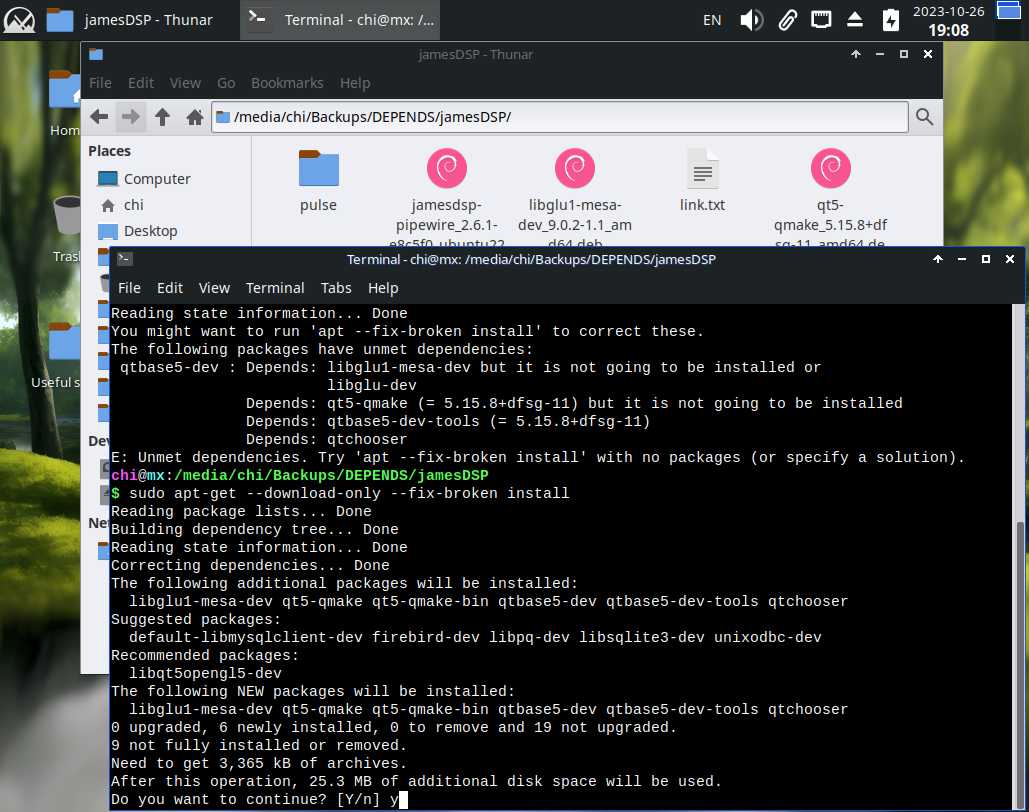1029x812 pixels.
Task: Open the volume speaker tray icon
Action: click(x=752, y=20)
